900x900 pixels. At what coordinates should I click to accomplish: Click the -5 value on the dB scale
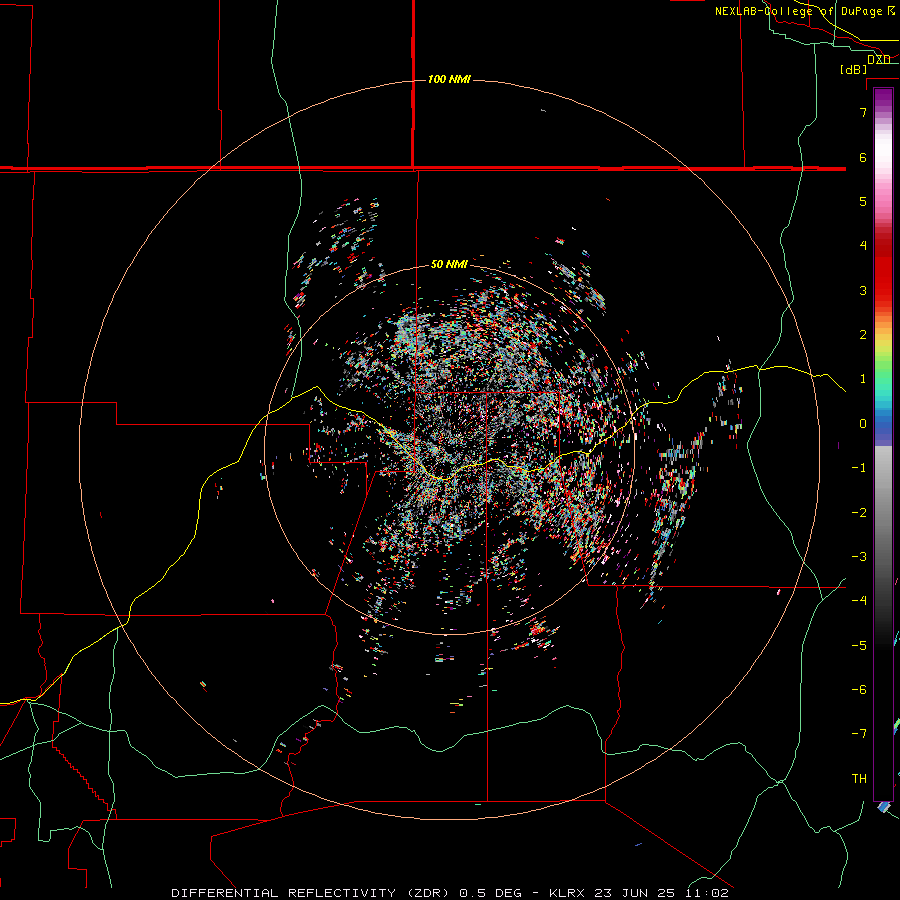click(859, 646)
